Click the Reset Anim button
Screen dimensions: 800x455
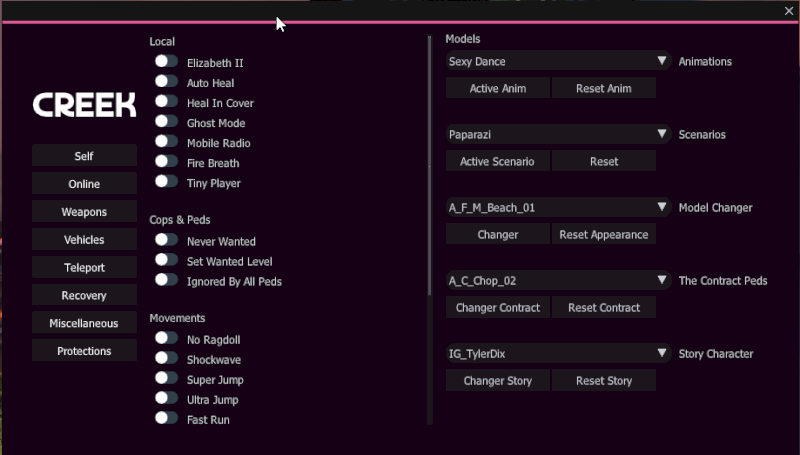click(604, 88)
